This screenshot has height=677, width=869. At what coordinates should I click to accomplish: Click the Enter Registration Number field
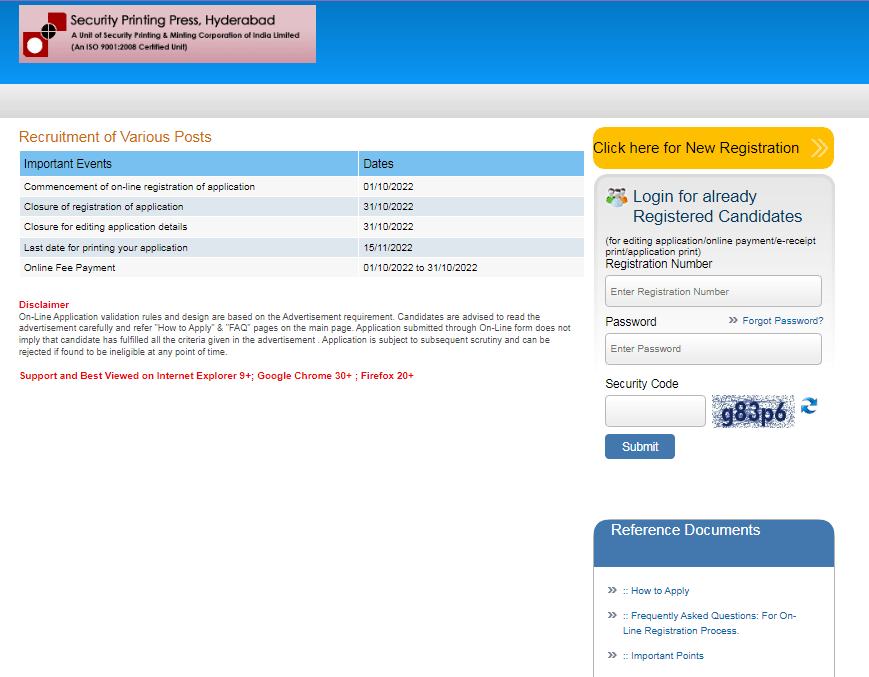(712, 291)
